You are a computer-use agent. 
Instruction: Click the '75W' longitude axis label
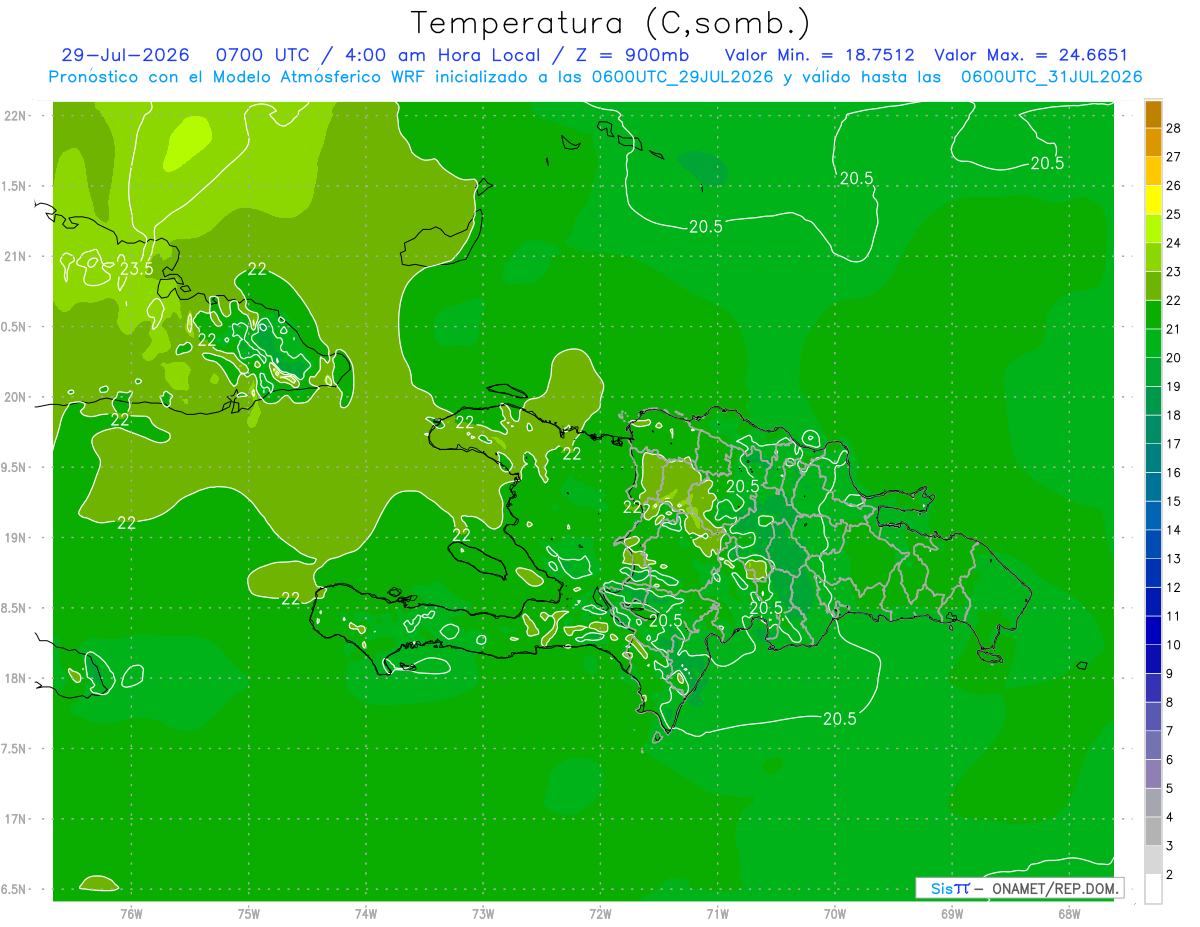coord(249,913)
